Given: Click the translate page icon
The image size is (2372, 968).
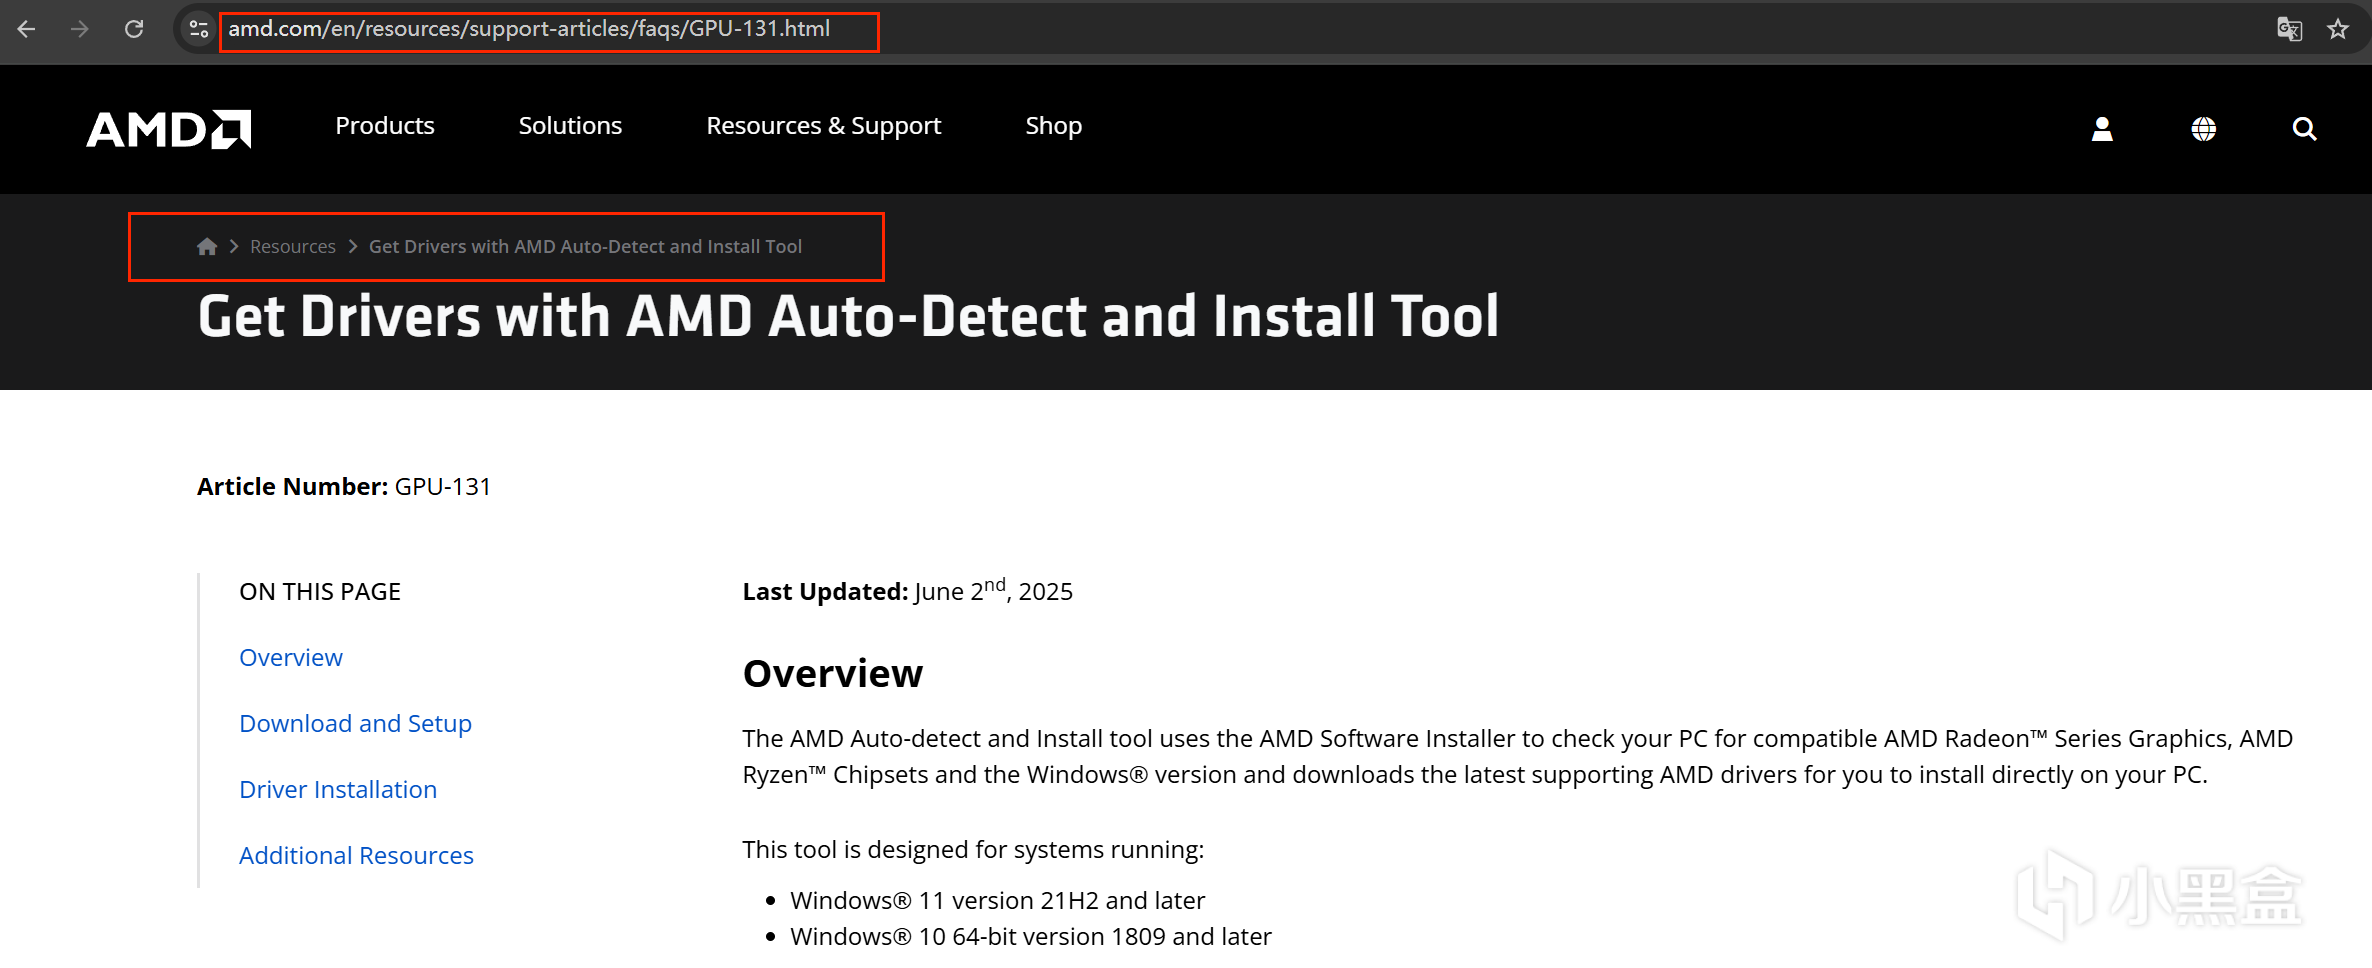Looking at the screenshot, I should click(x=2289, y=29).
